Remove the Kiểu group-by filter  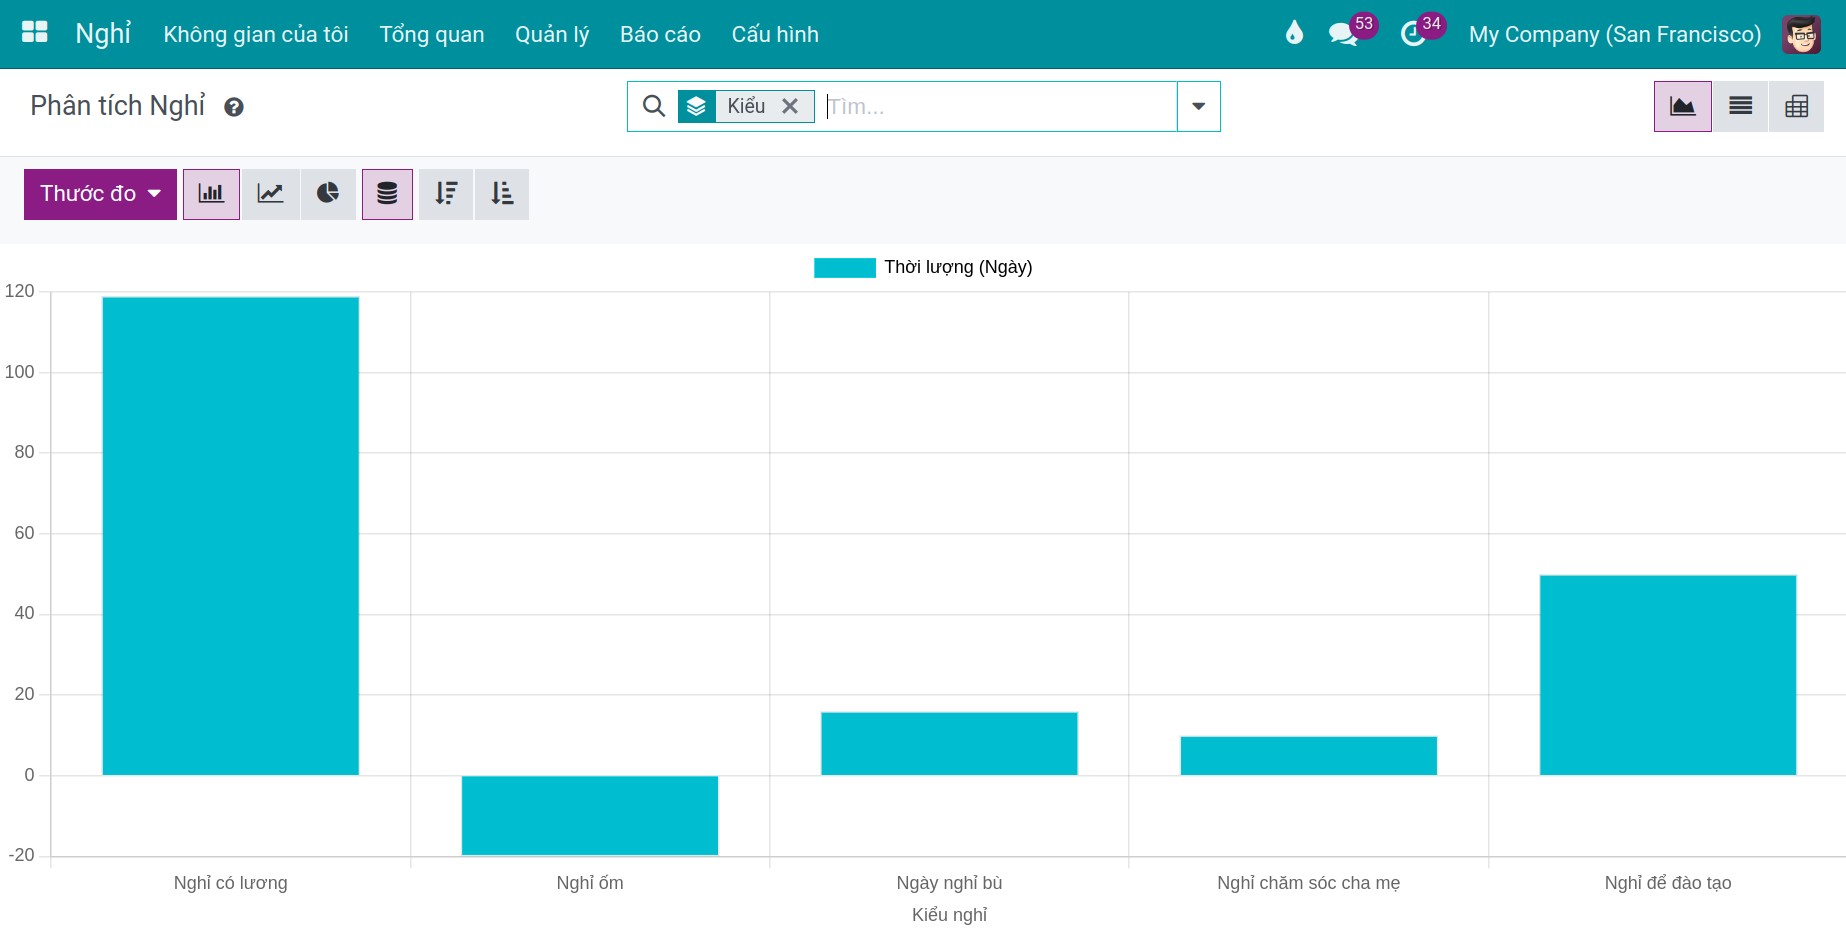(x=790, y=106)
